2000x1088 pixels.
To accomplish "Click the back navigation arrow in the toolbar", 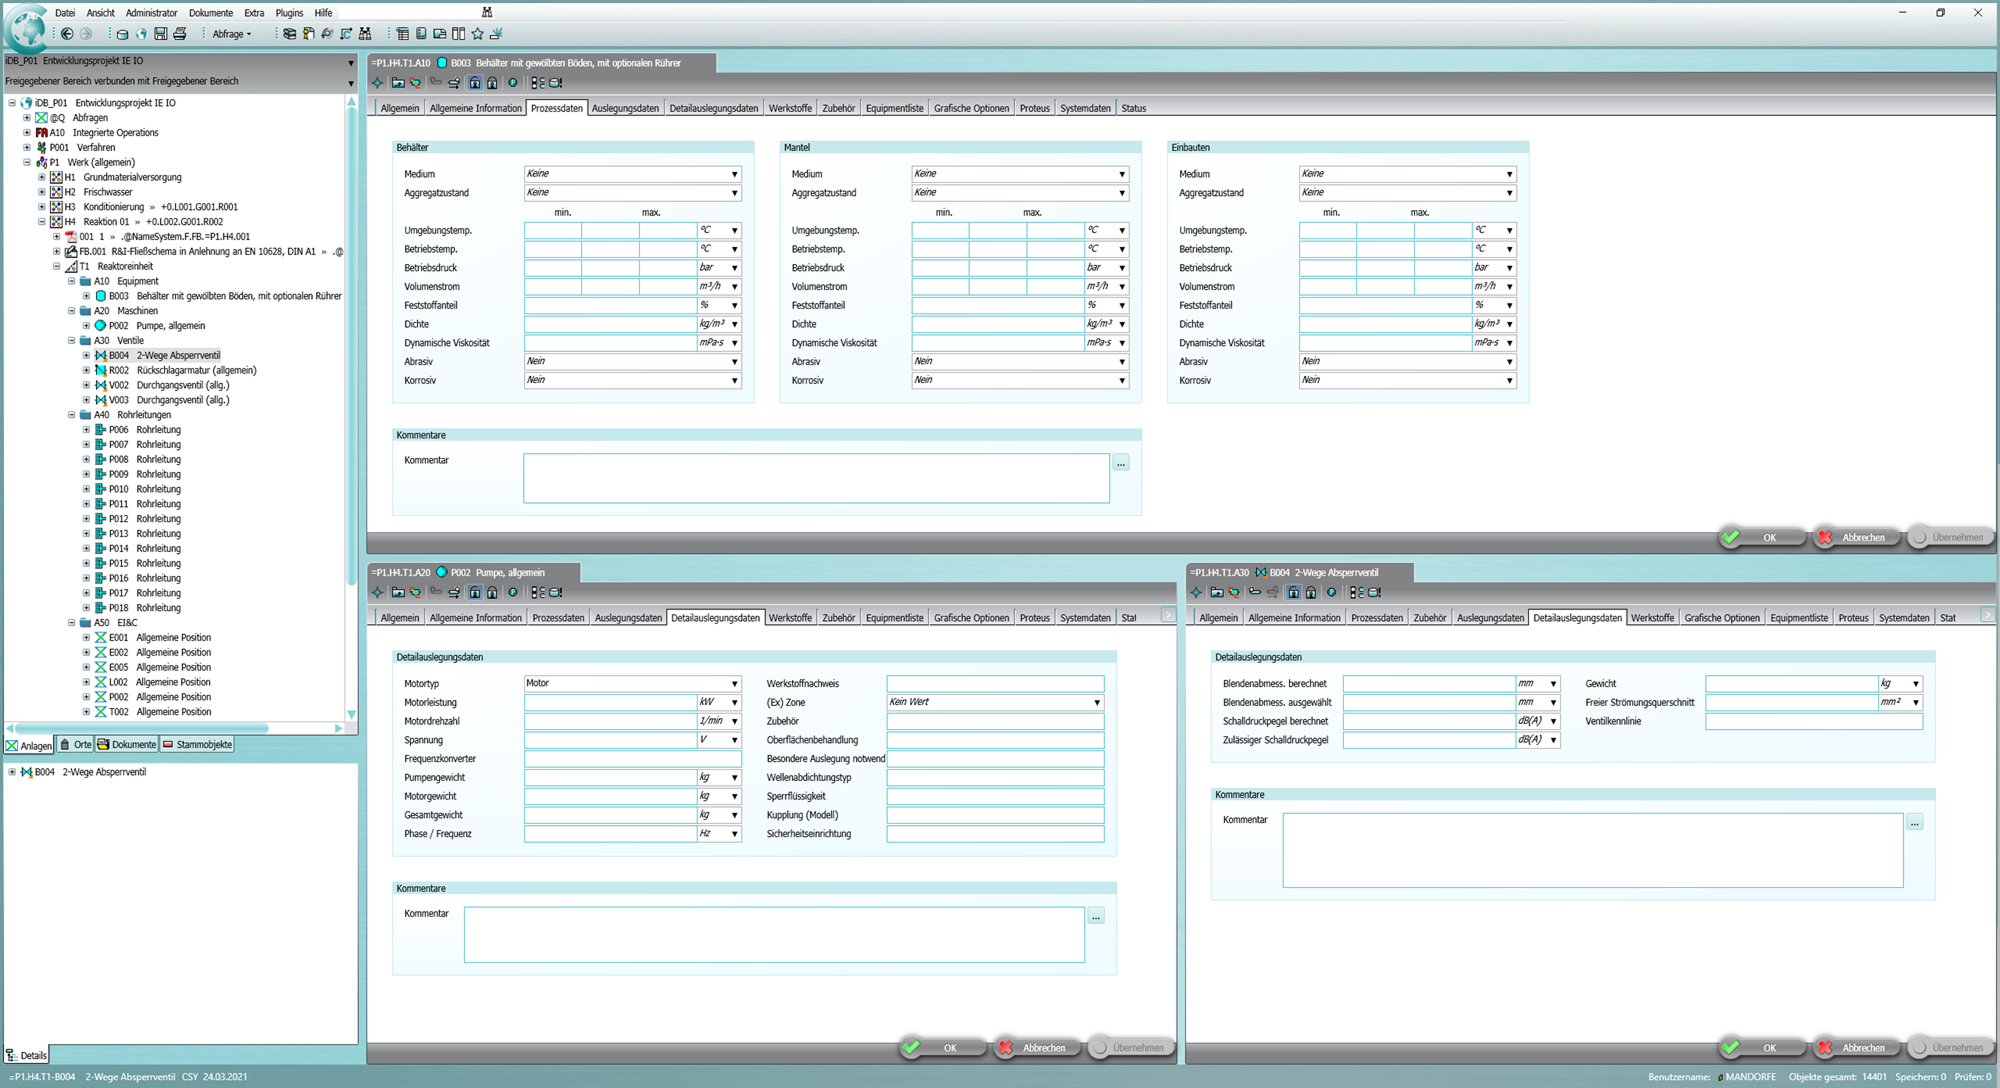I will pyautogui.click(x=67, y=34).
